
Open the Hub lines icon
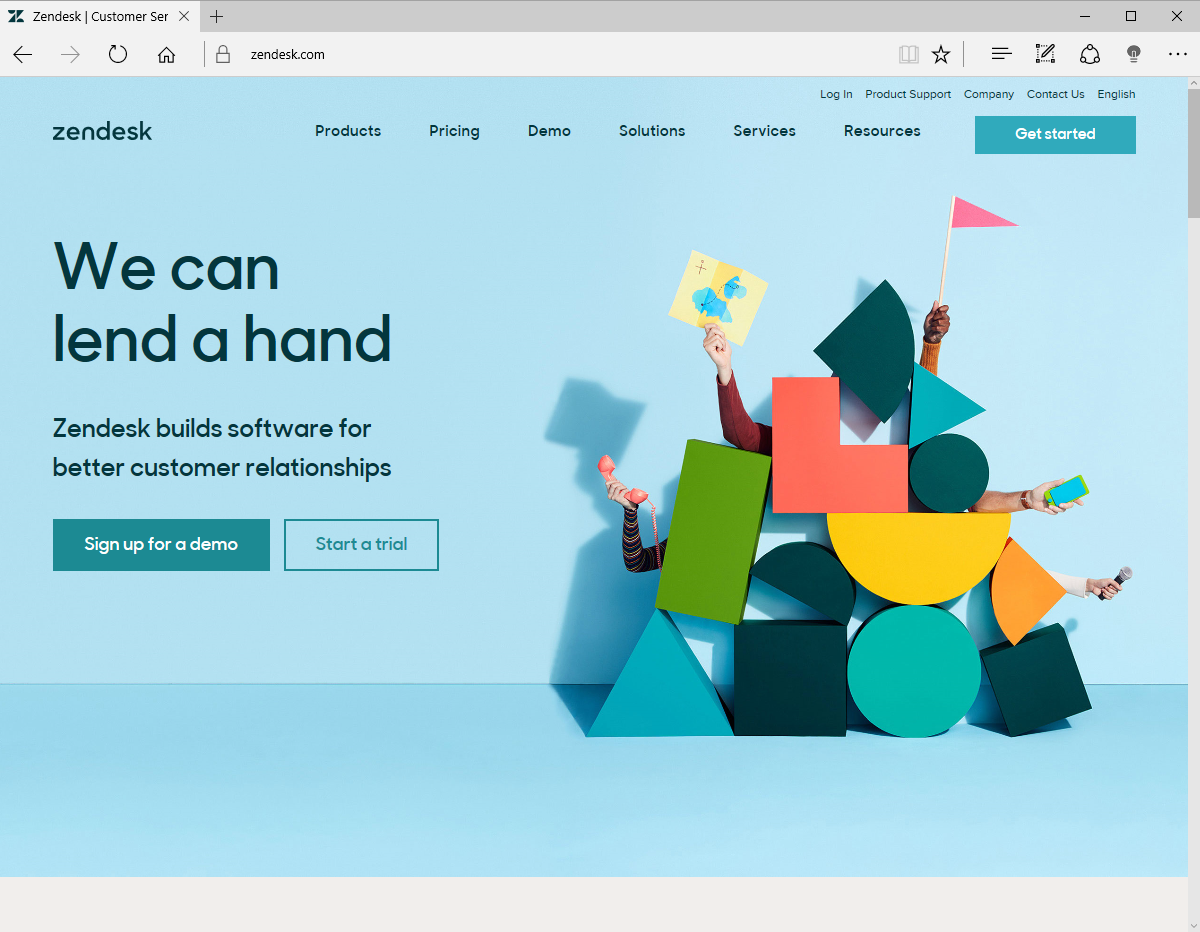pos(1001,54)
